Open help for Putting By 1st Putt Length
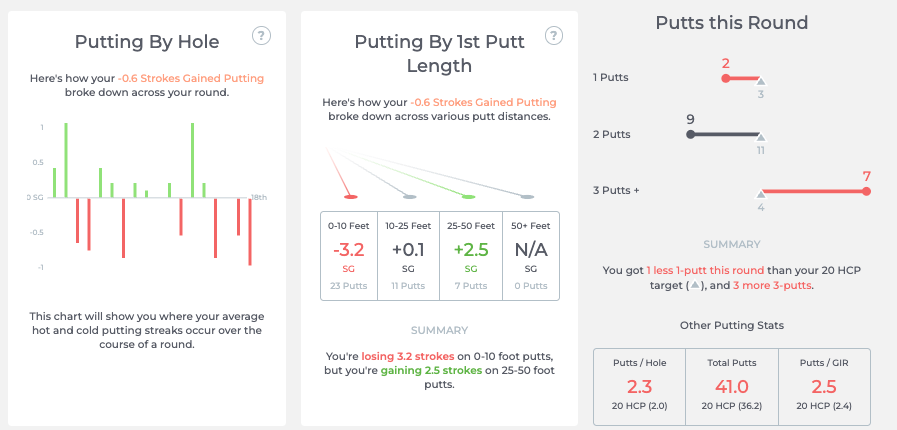Viewport: 897px width, 430px height. (554, 36)
